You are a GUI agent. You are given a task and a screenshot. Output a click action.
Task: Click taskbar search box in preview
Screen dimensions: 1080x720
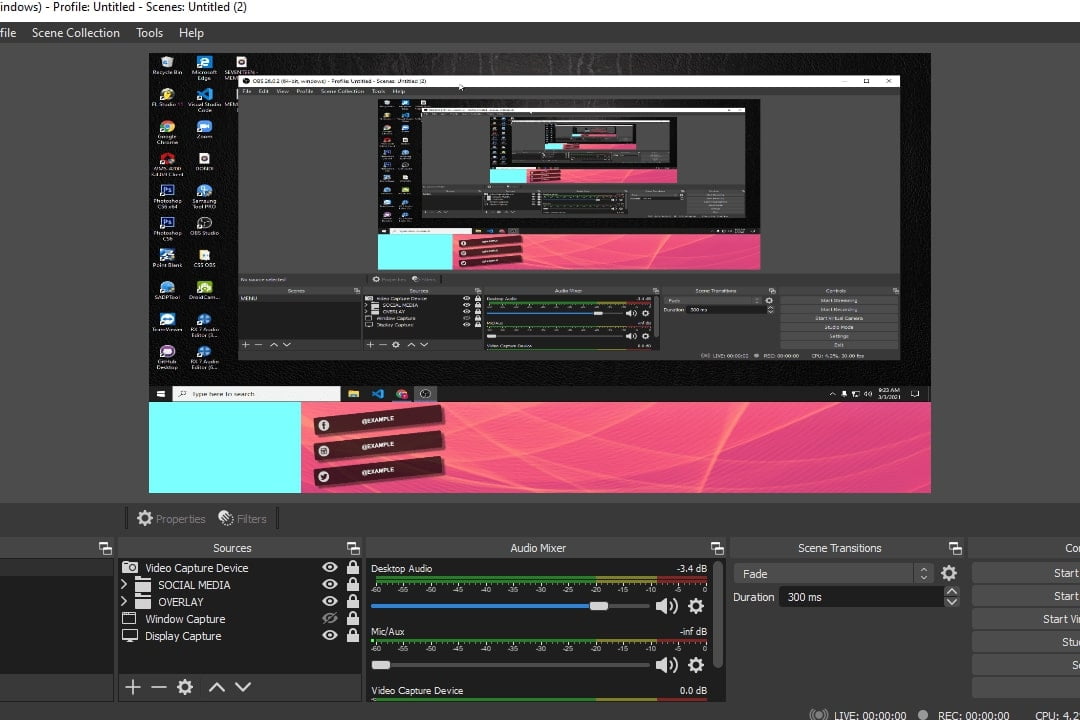[x=256, y=394]
